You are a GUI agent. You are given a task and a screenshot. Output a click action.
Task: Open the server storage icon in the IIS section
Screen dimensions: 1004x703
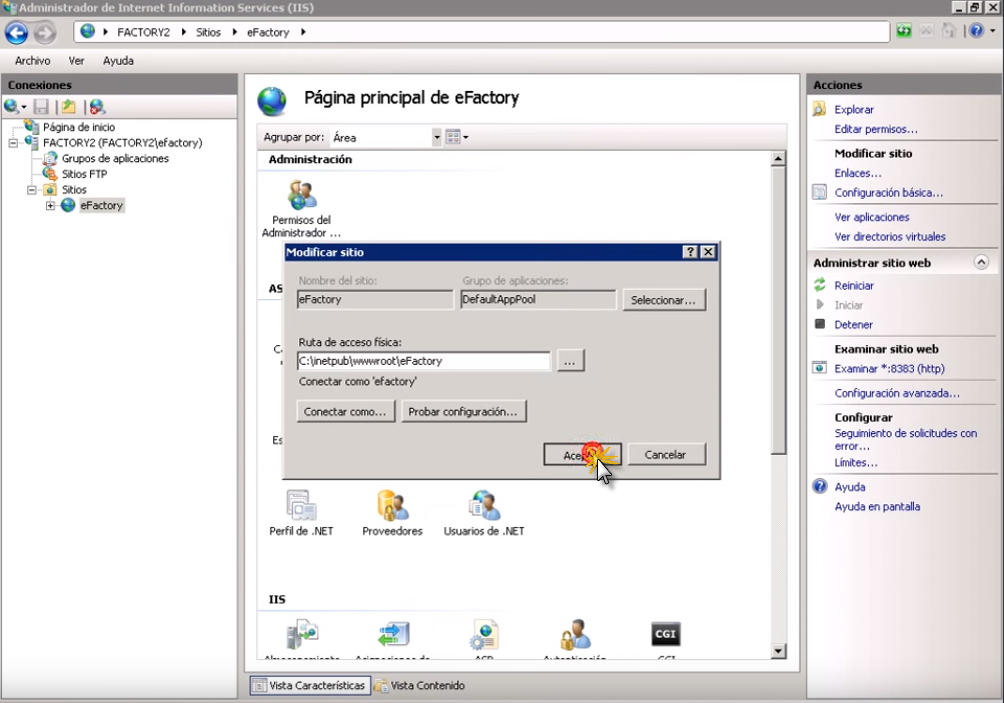pos(302,634)
